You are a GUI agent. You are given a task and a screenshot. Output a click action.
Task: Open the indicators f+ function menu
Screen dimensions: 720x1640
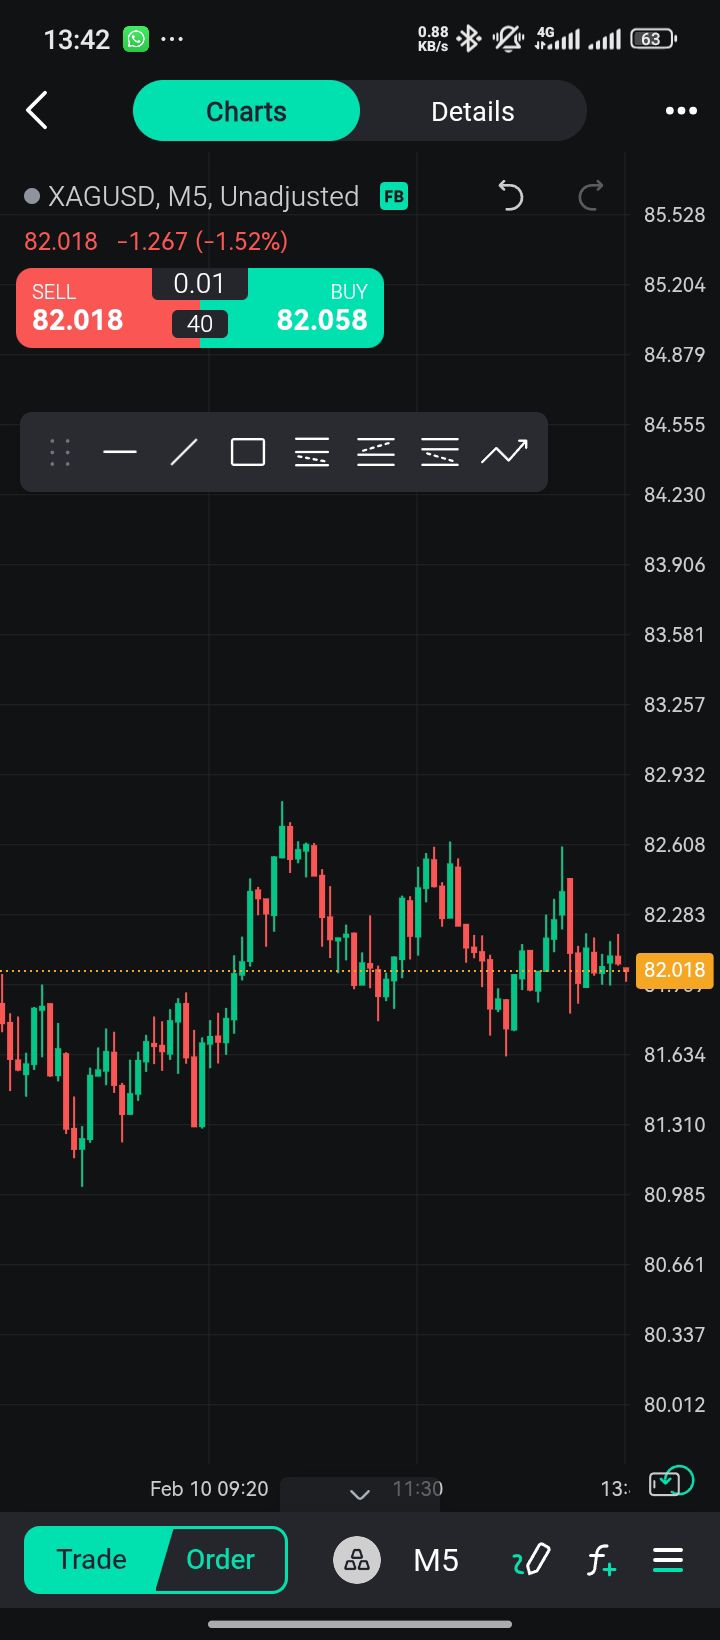point(600,1560)
